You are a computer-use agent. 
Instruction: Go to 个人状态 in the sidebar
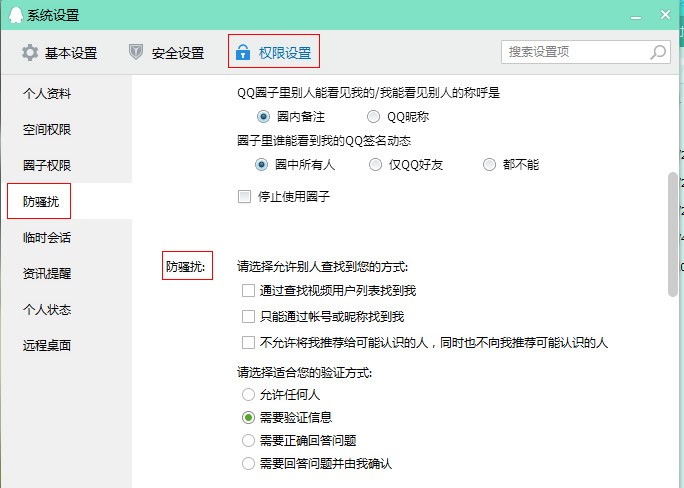pos(47,310)
